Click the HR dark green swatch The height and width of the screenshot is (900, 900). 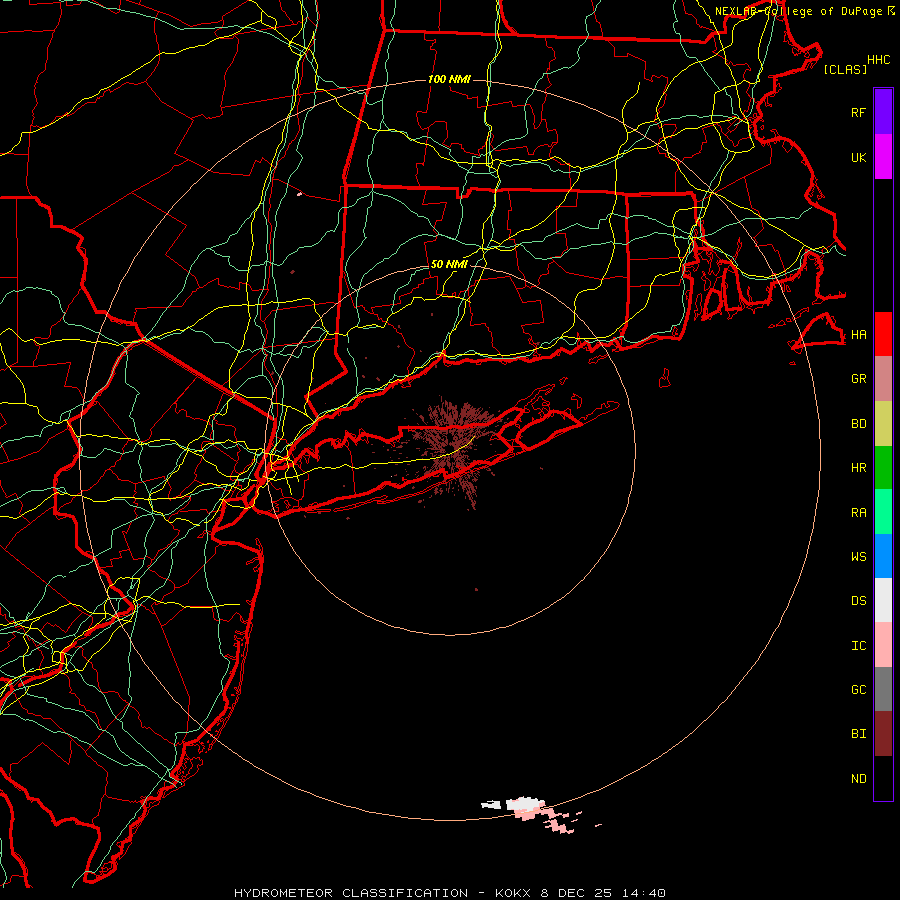(x=883, y=468)
